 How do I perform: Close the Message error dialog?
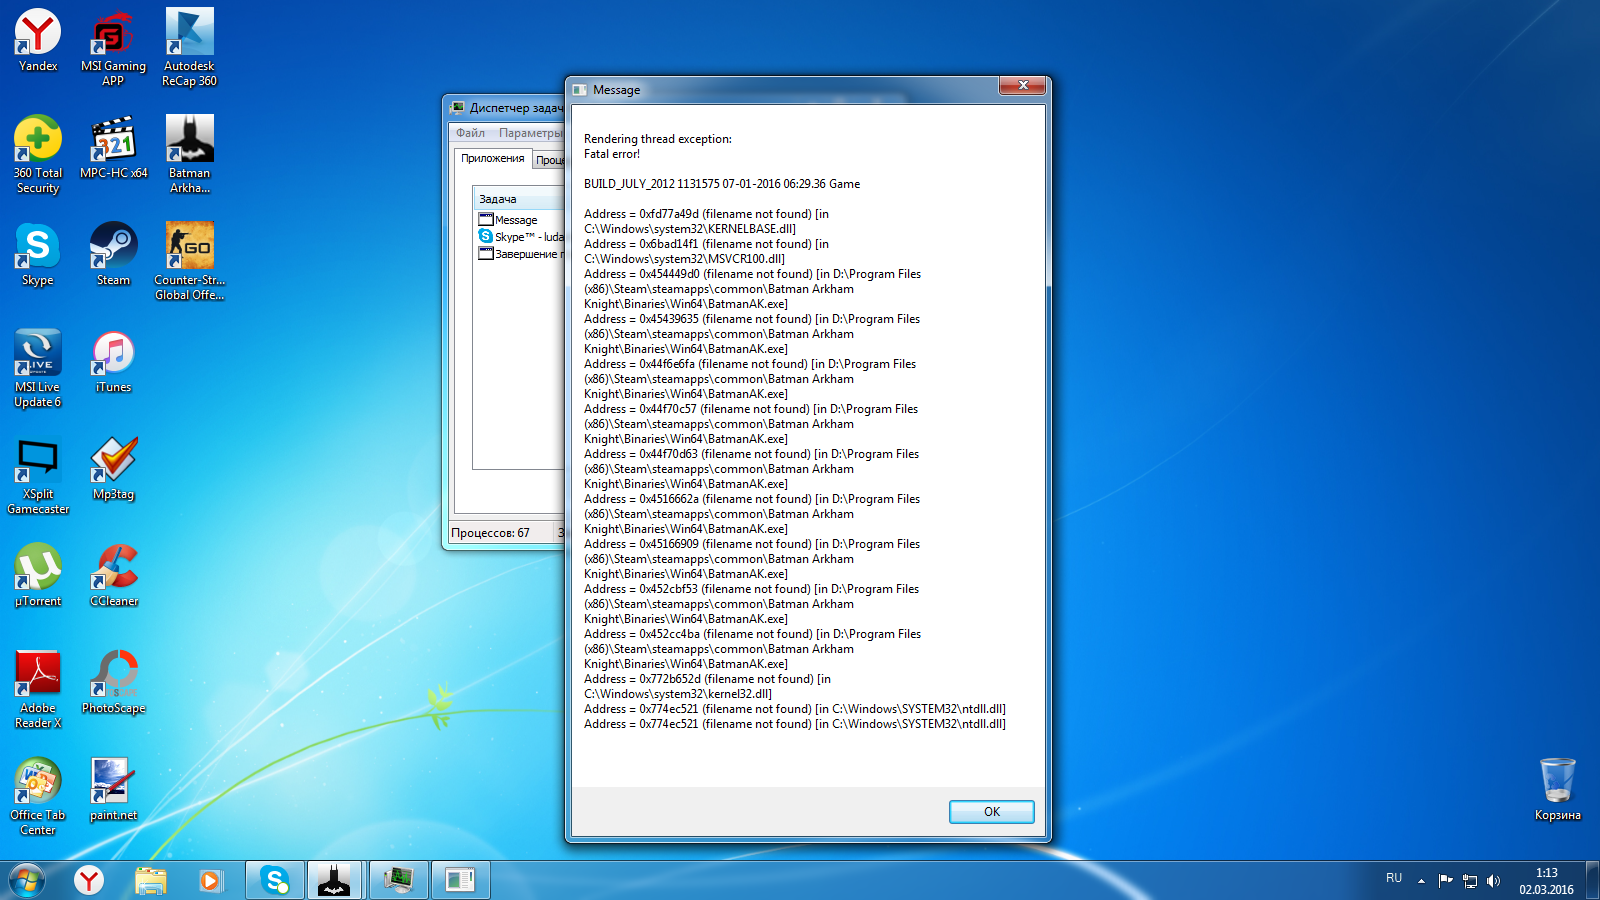coord(1022,86)
